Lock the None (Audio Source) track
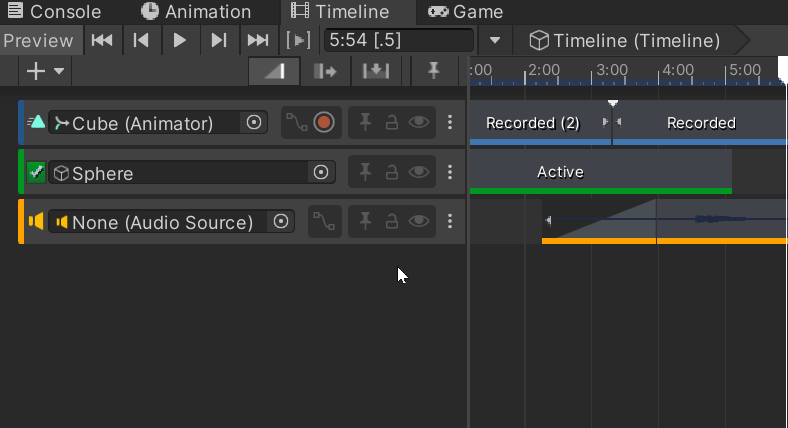This screenshot has height=428, width=788. (391, 222)
